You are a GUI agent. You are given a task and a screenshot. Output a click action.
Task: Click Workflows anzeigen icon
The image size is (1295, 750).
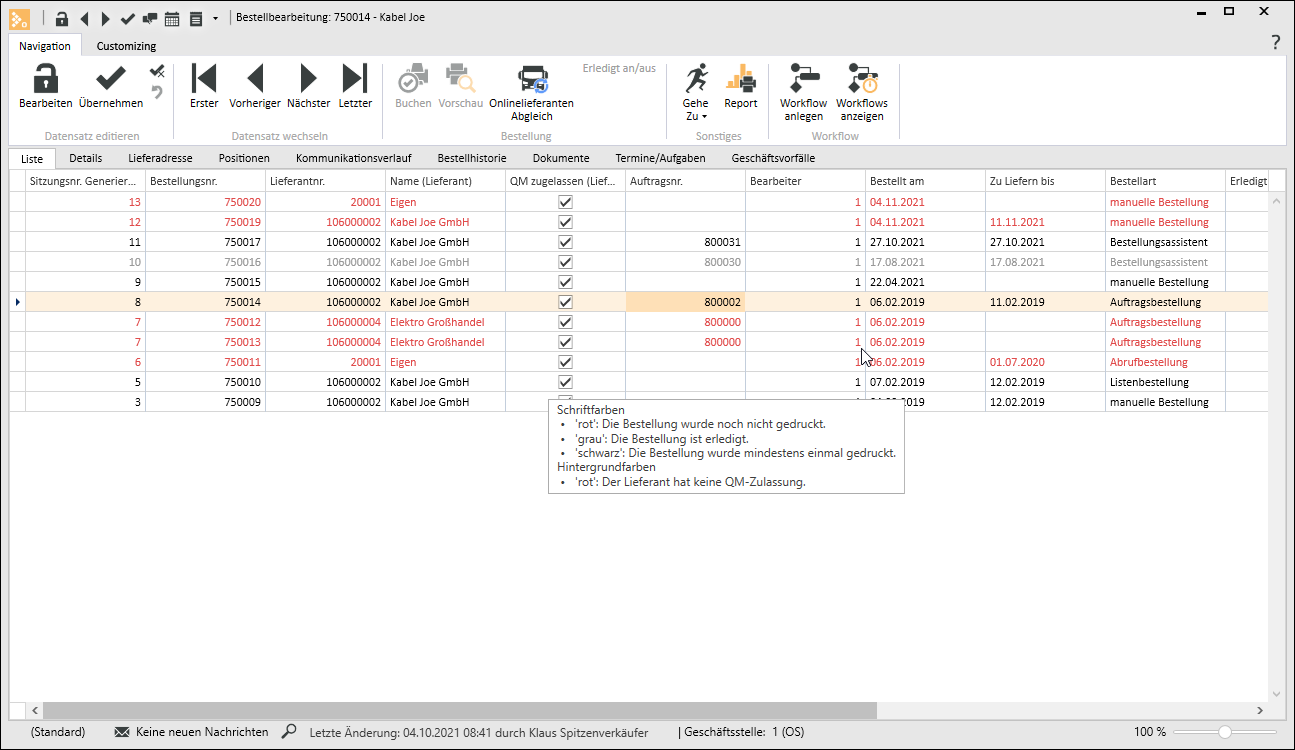point(861,80)
